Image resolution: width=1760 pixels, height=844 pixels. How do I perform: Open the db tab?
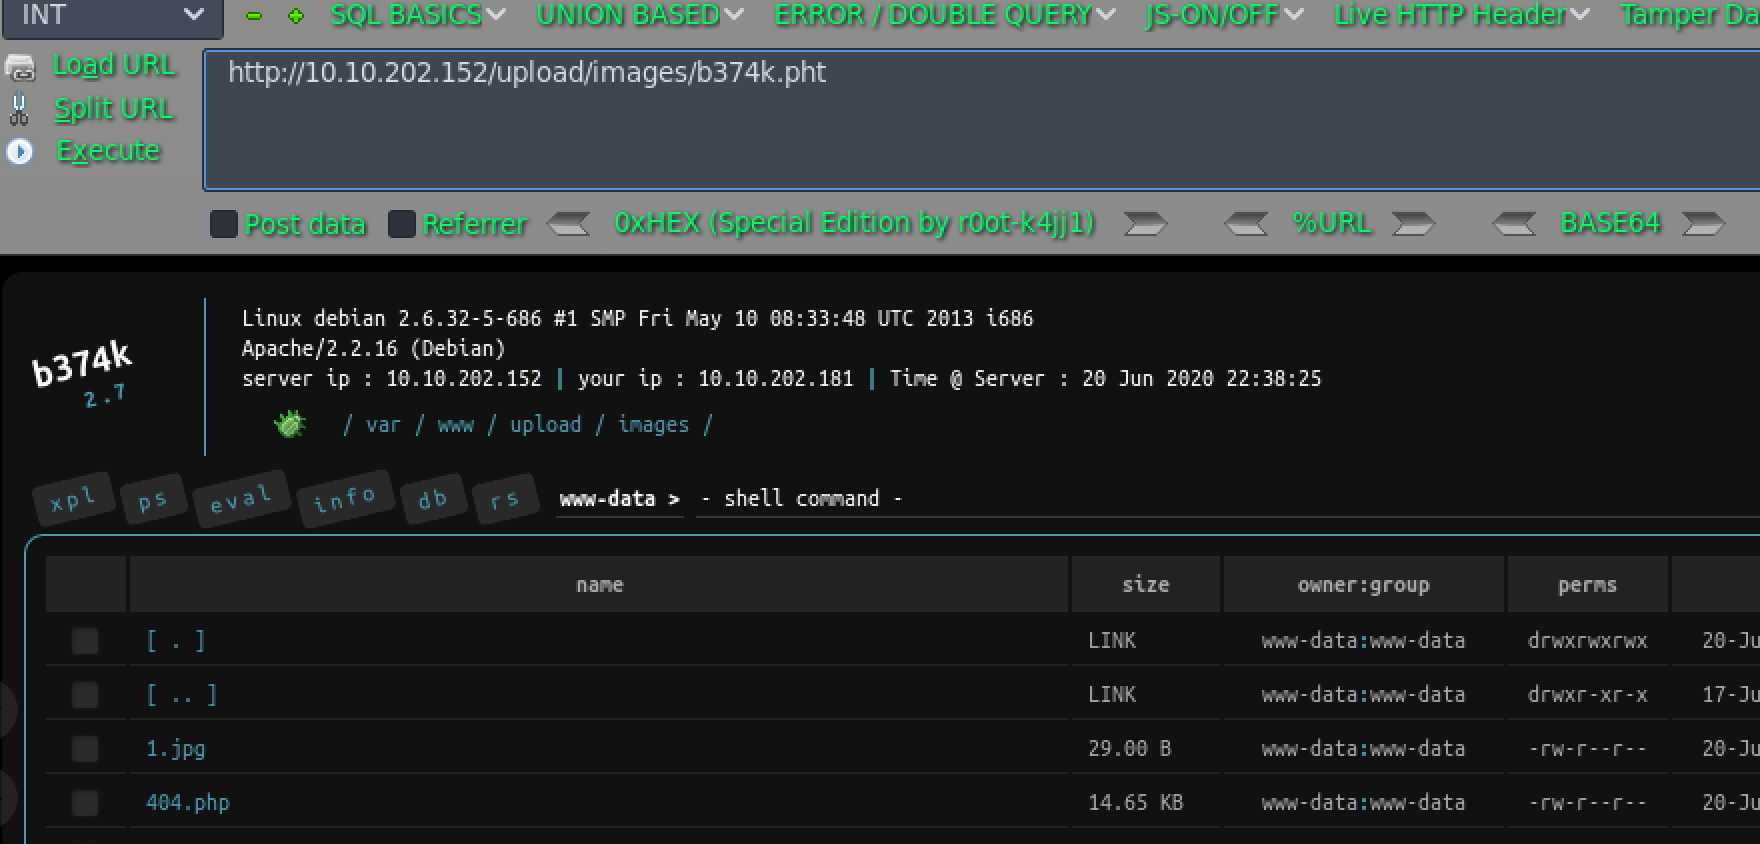point(433,498)
